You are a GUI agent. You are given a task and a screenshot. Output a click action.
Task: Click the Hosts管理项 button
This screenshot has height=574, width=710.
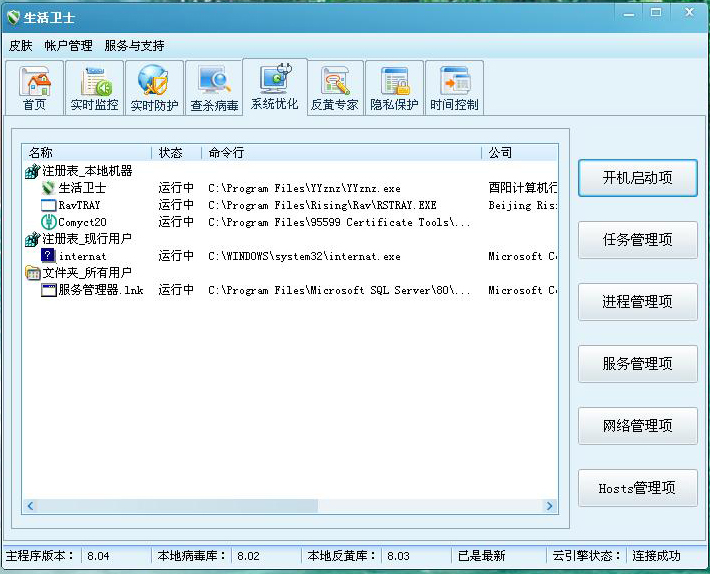pos(637,488)
